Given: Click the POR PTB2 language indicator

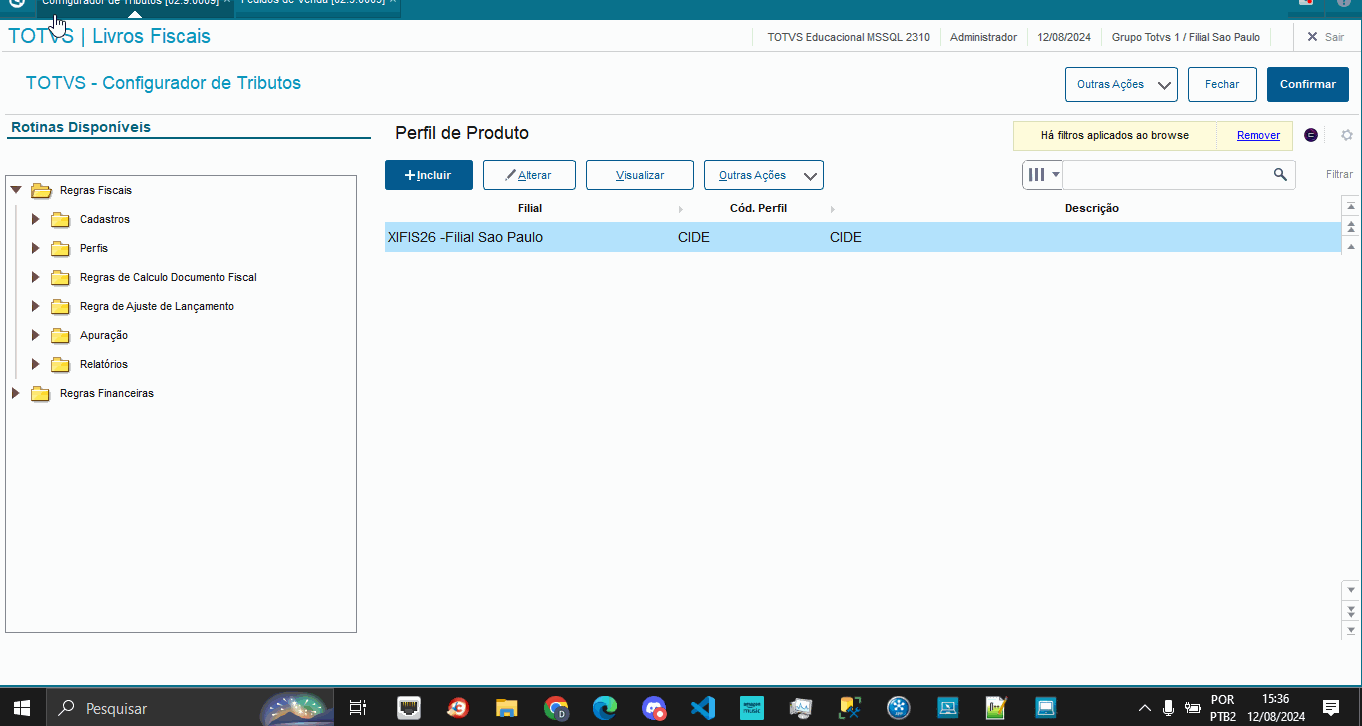Looking at the screenshot, I should [1222, 708].
